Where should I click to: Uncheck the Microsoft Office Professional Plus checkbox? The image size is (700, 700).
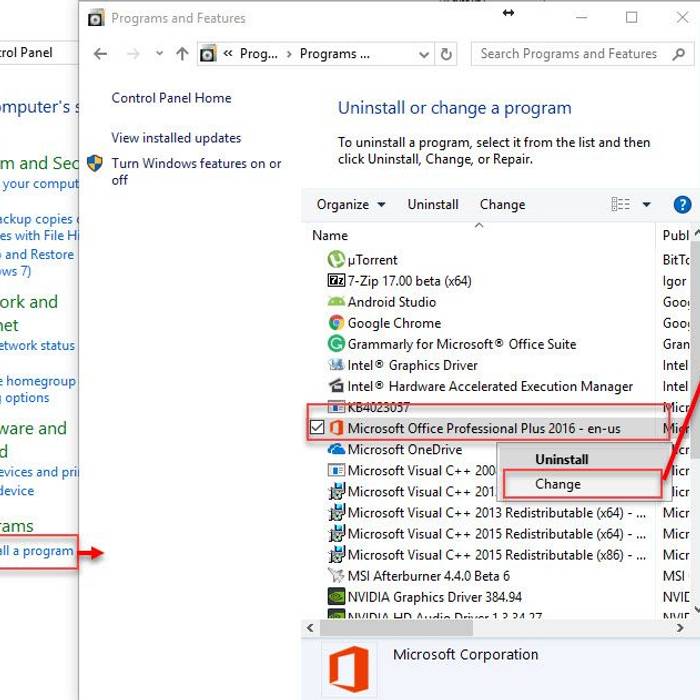coord(317,428)
